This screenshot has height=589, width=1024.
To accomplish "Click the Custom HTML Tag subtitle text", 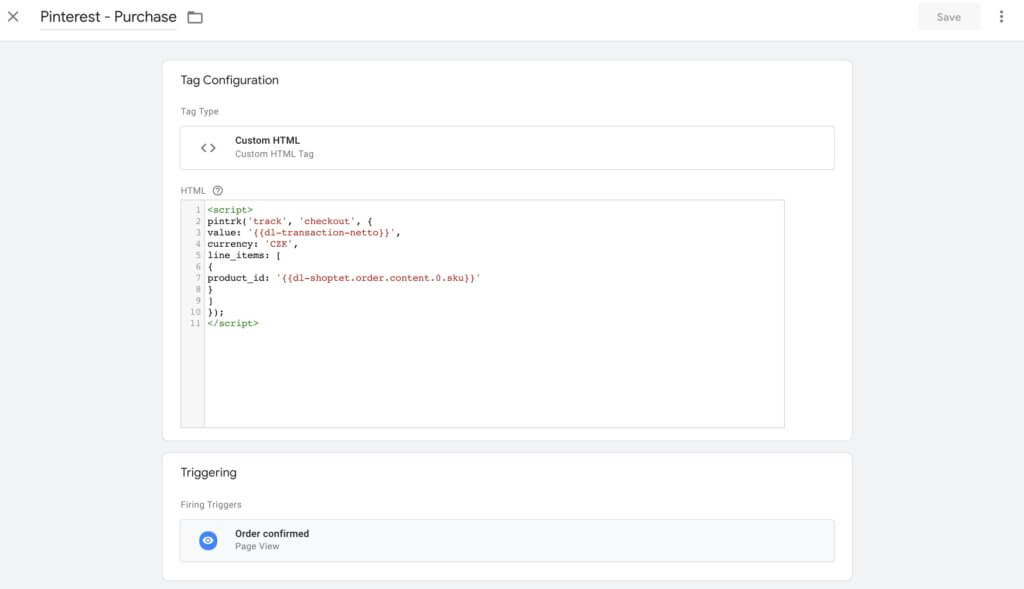I will (x=274, y=154).
